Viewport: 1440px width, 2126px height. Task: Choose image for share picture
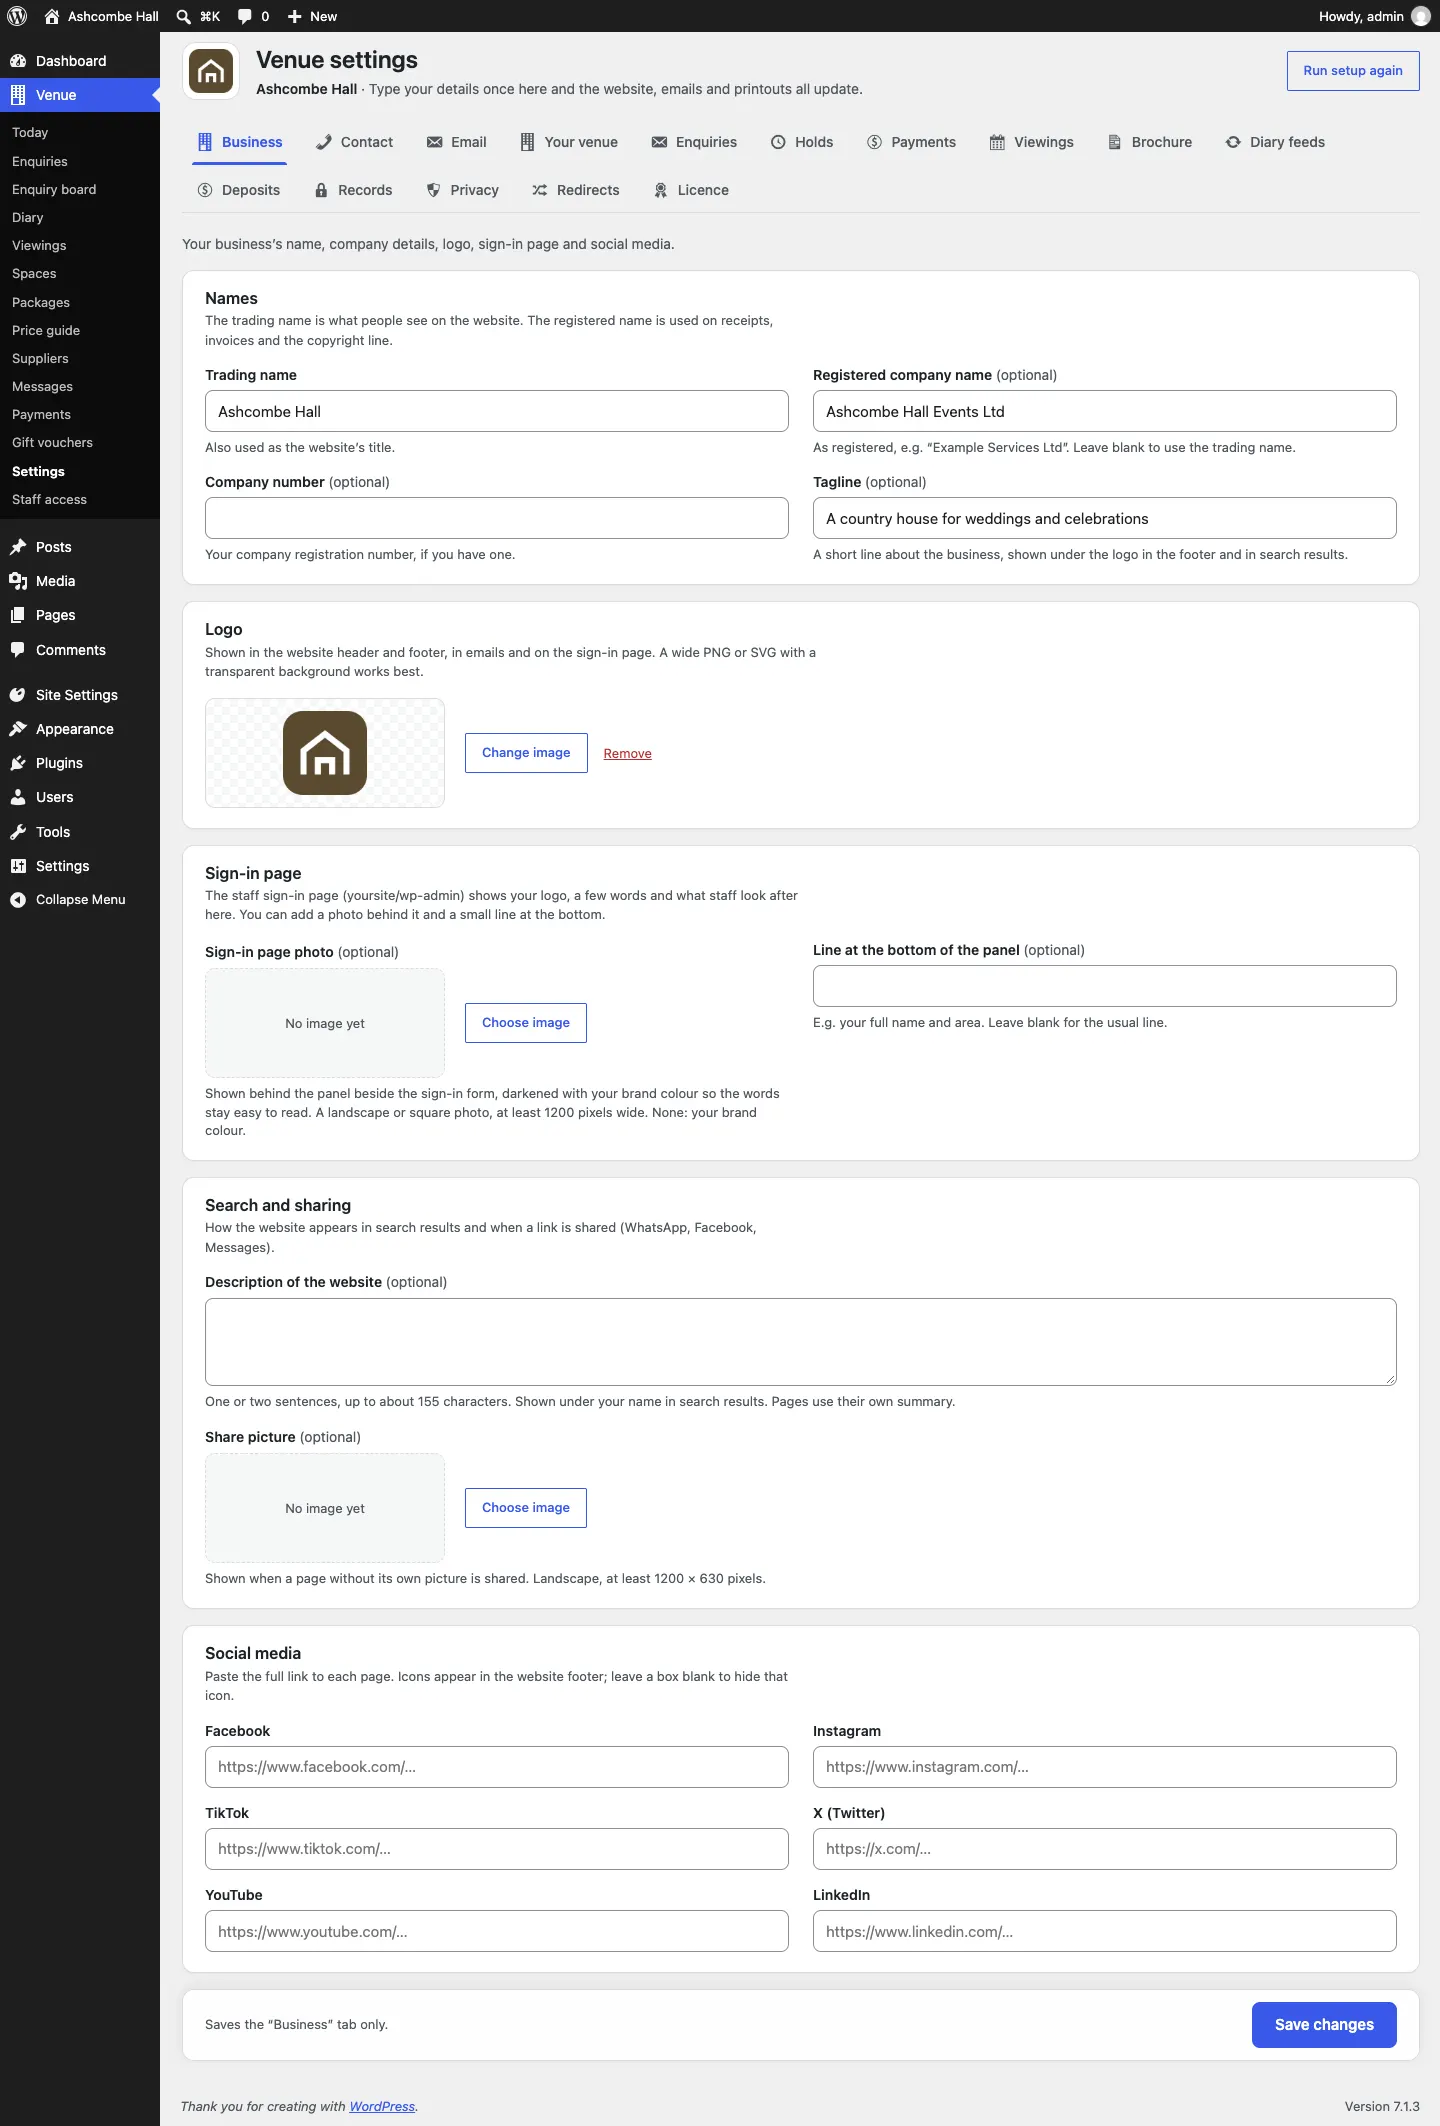[x=526, y=1508]
